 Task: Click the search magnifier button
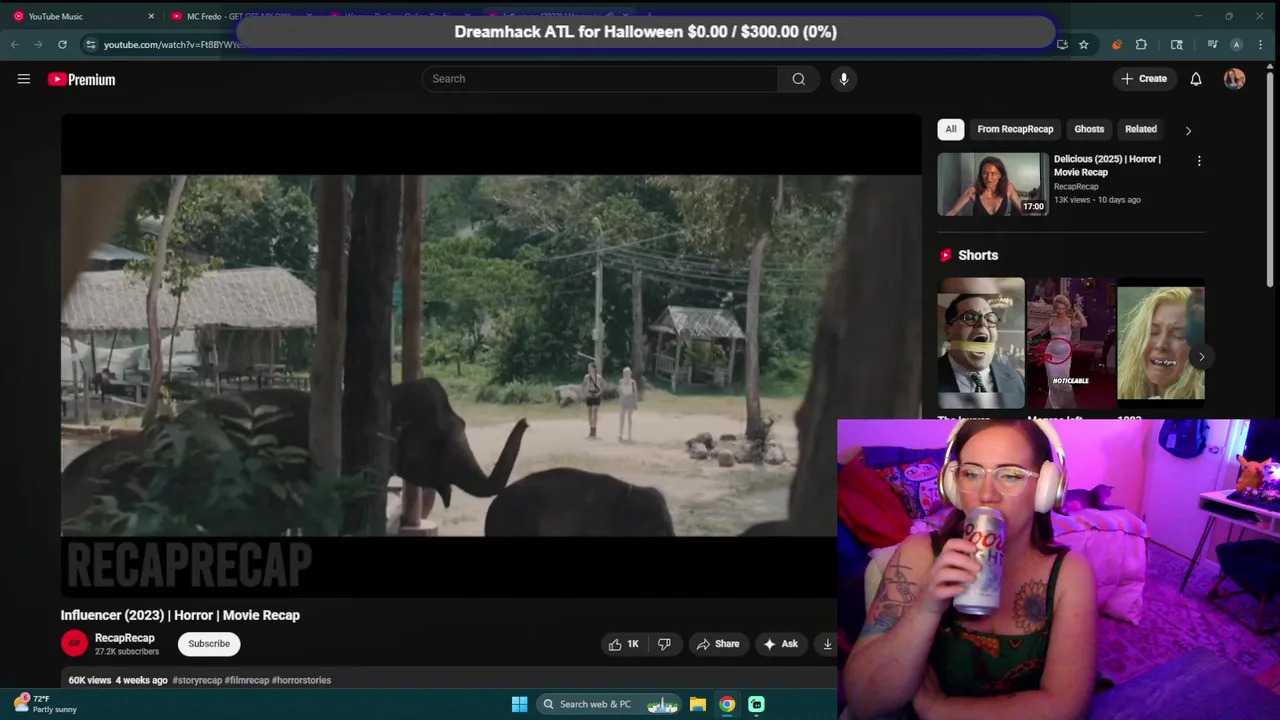point(798,79)
